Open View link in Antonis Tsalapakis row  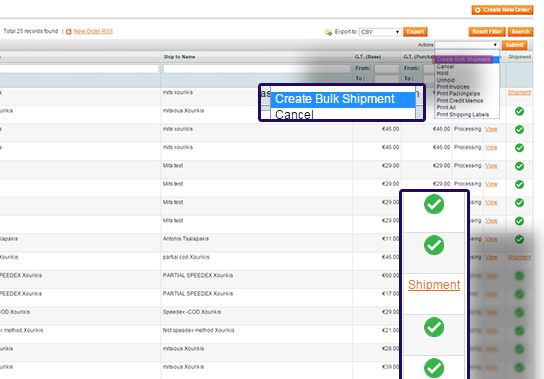491,239
